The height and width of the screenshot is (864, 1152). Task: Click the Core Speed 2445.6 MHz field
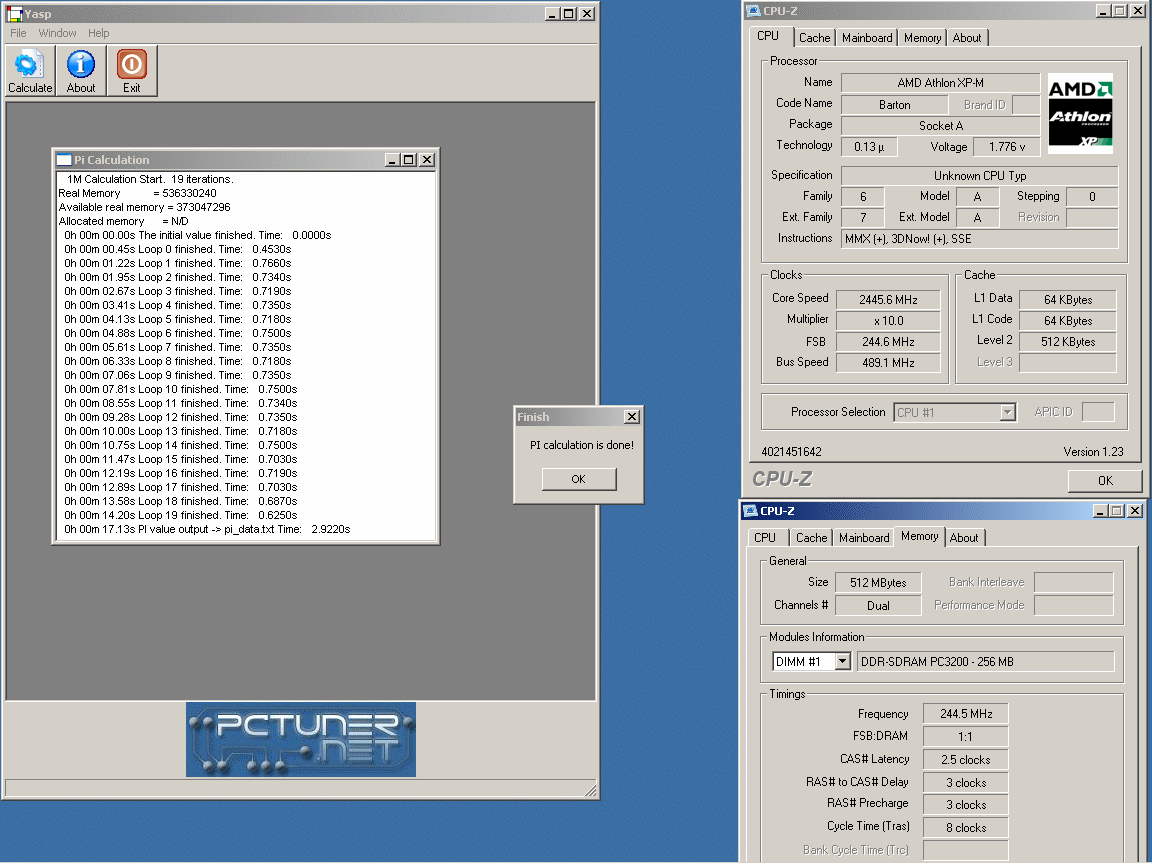click(x=888, y=300)
